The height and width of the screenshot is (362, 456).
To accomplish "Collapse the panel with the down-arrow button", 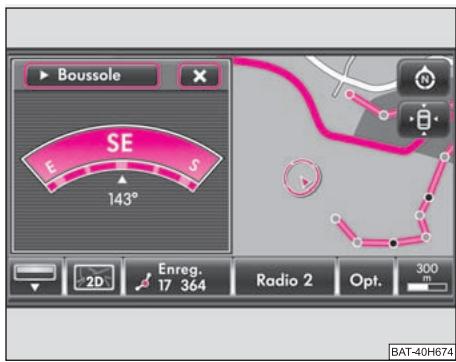I will click(x=35, y=277).
